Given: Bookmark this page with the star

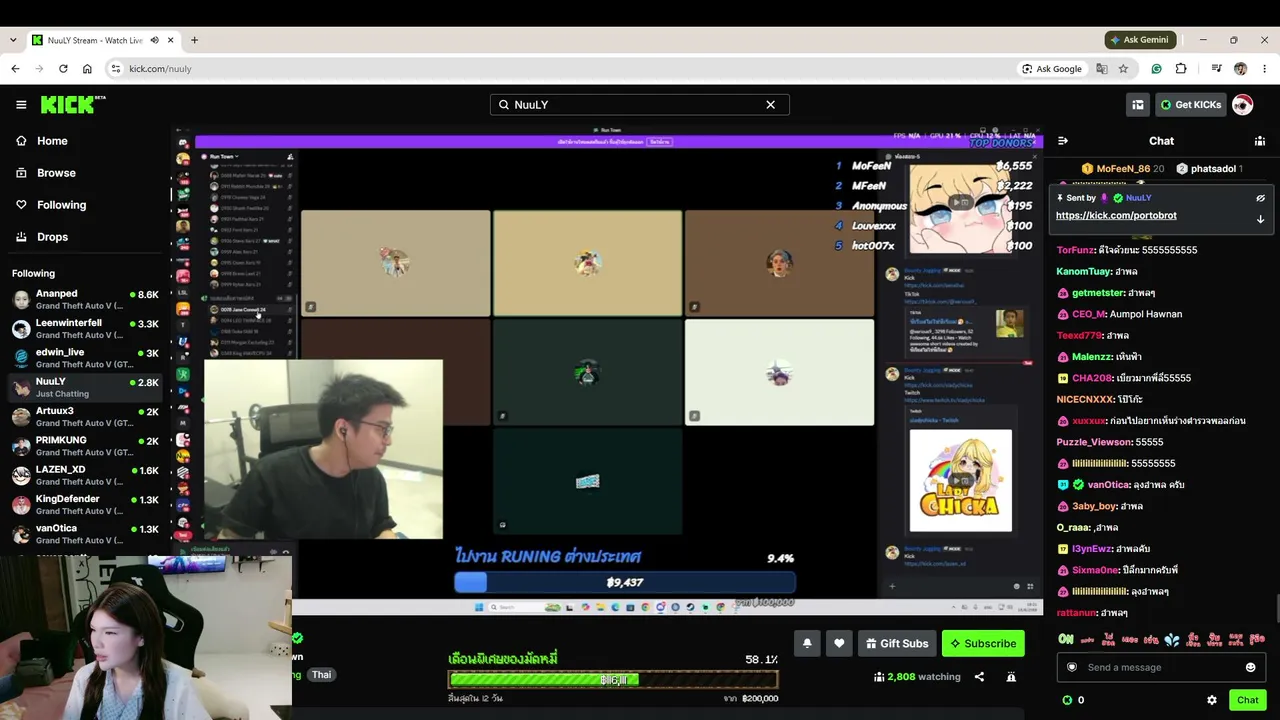Looking at the screenshot, I should click(x=1123, y=69).
